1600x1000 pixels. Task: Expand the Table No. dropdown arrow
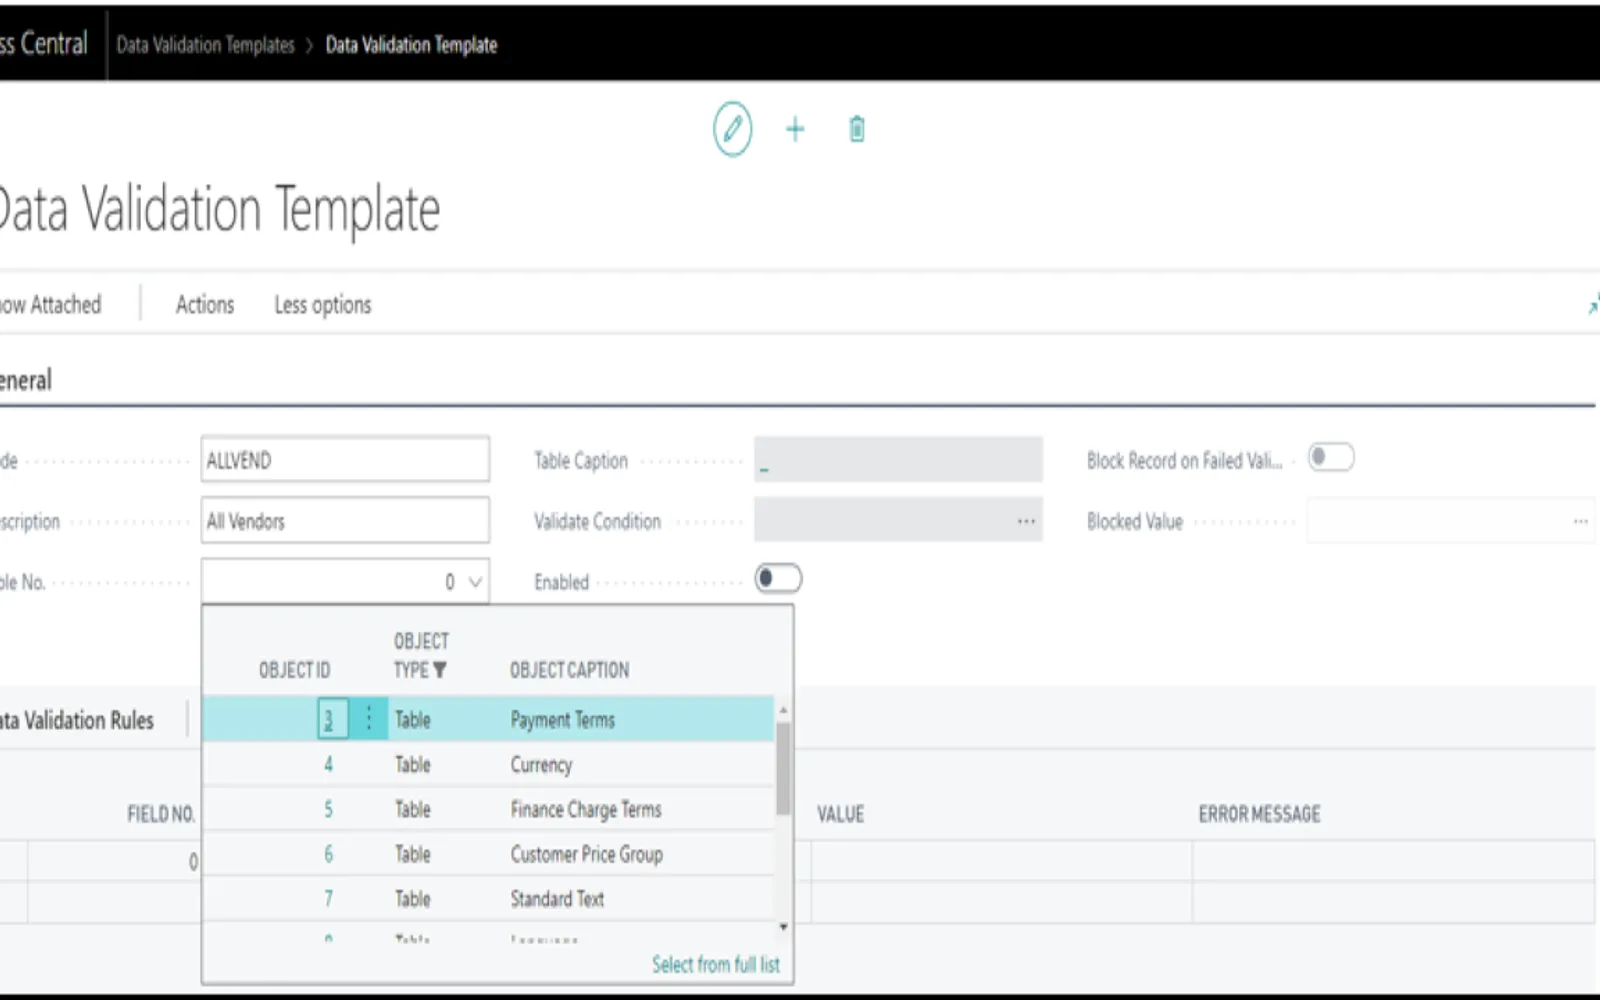click(x=475, y=582)
